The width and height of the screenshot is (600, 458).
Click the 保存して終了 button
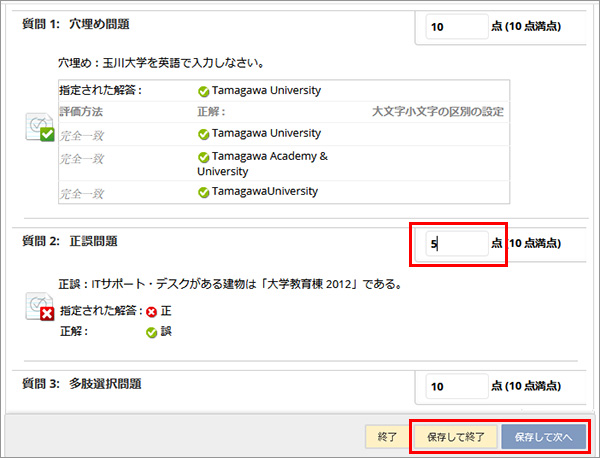click(455, 437)
